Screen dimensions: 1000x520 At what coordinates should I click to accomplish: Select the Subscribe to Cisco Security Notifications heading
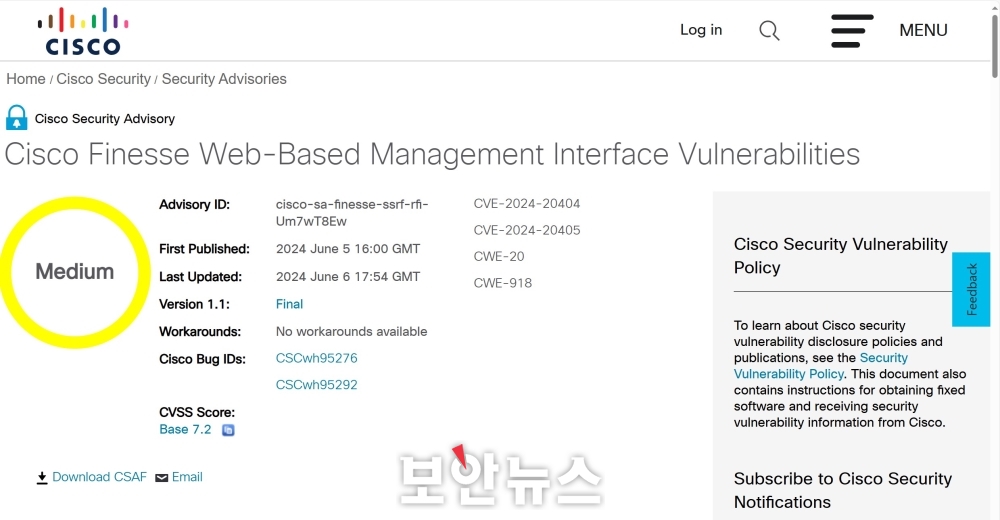point(842,490)
